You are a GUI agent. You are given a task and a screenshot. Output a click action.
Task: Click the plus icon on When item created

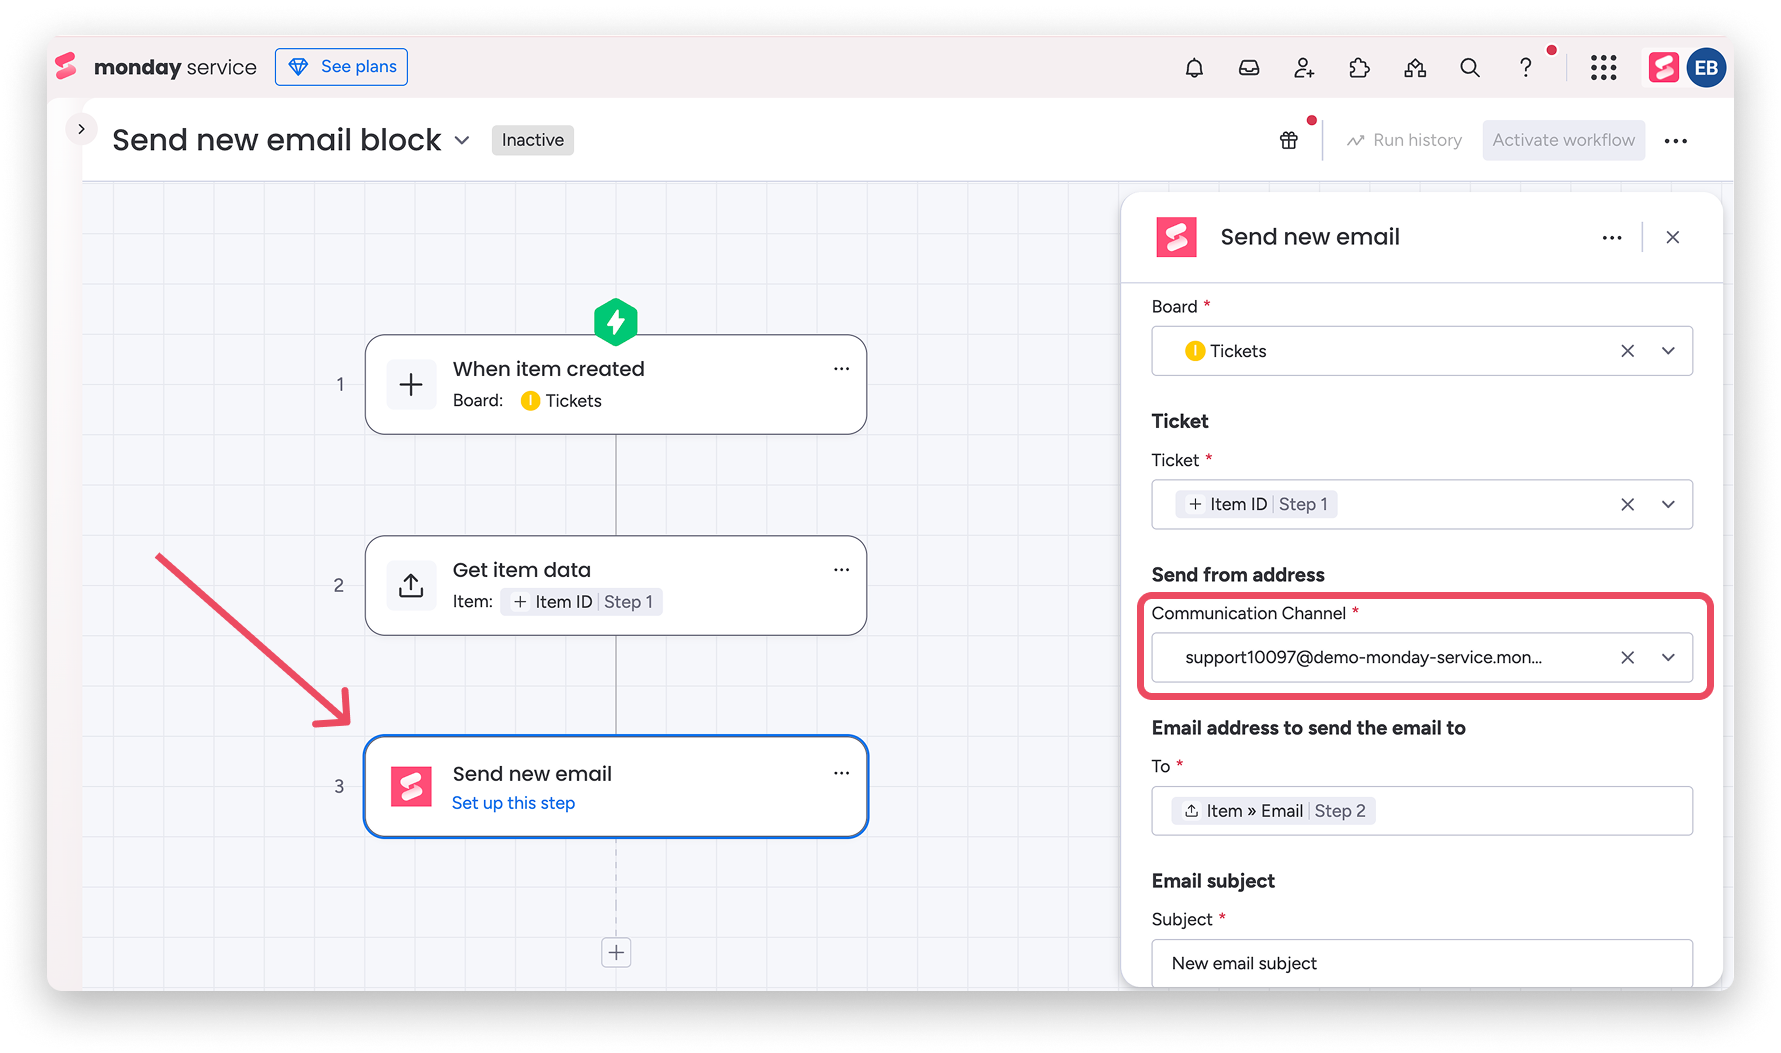pyautogui.click(x=411, y=384)
